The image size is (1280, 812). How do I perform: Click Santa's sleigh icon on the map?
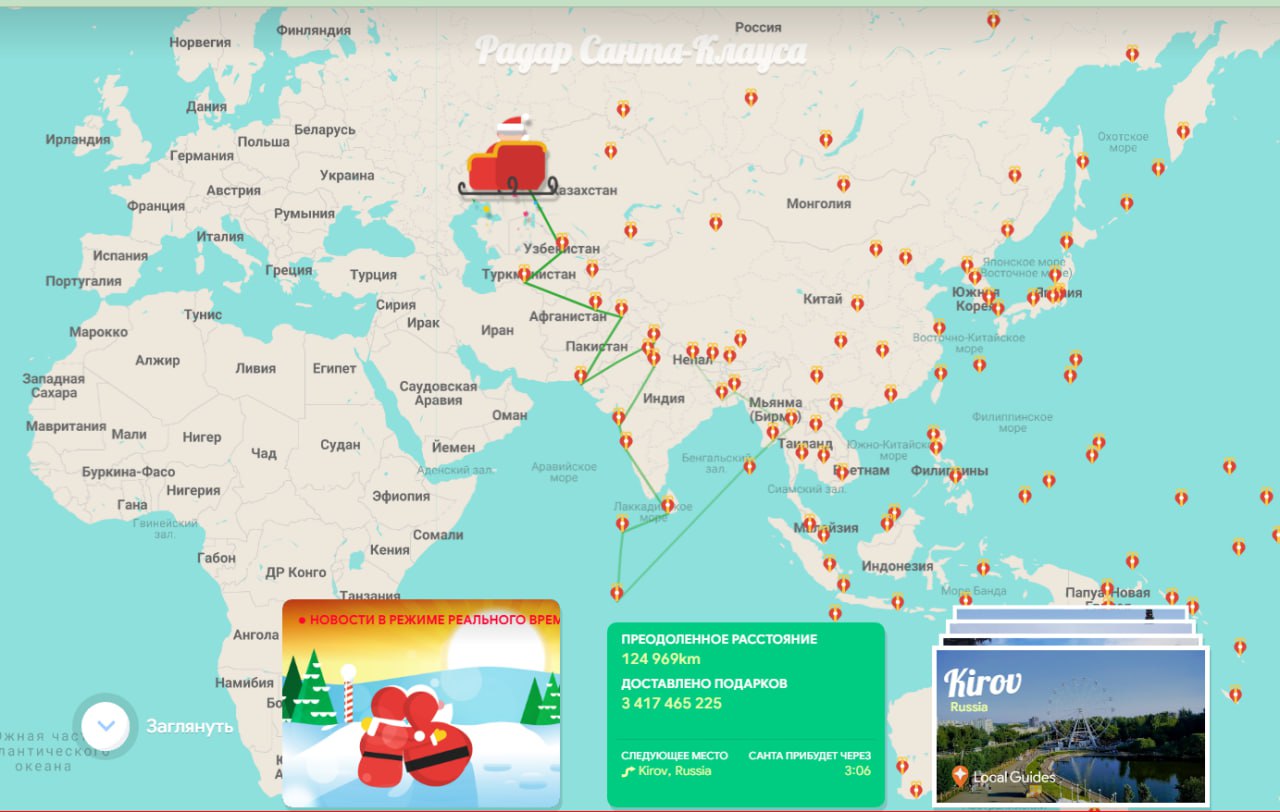point(505,161)
